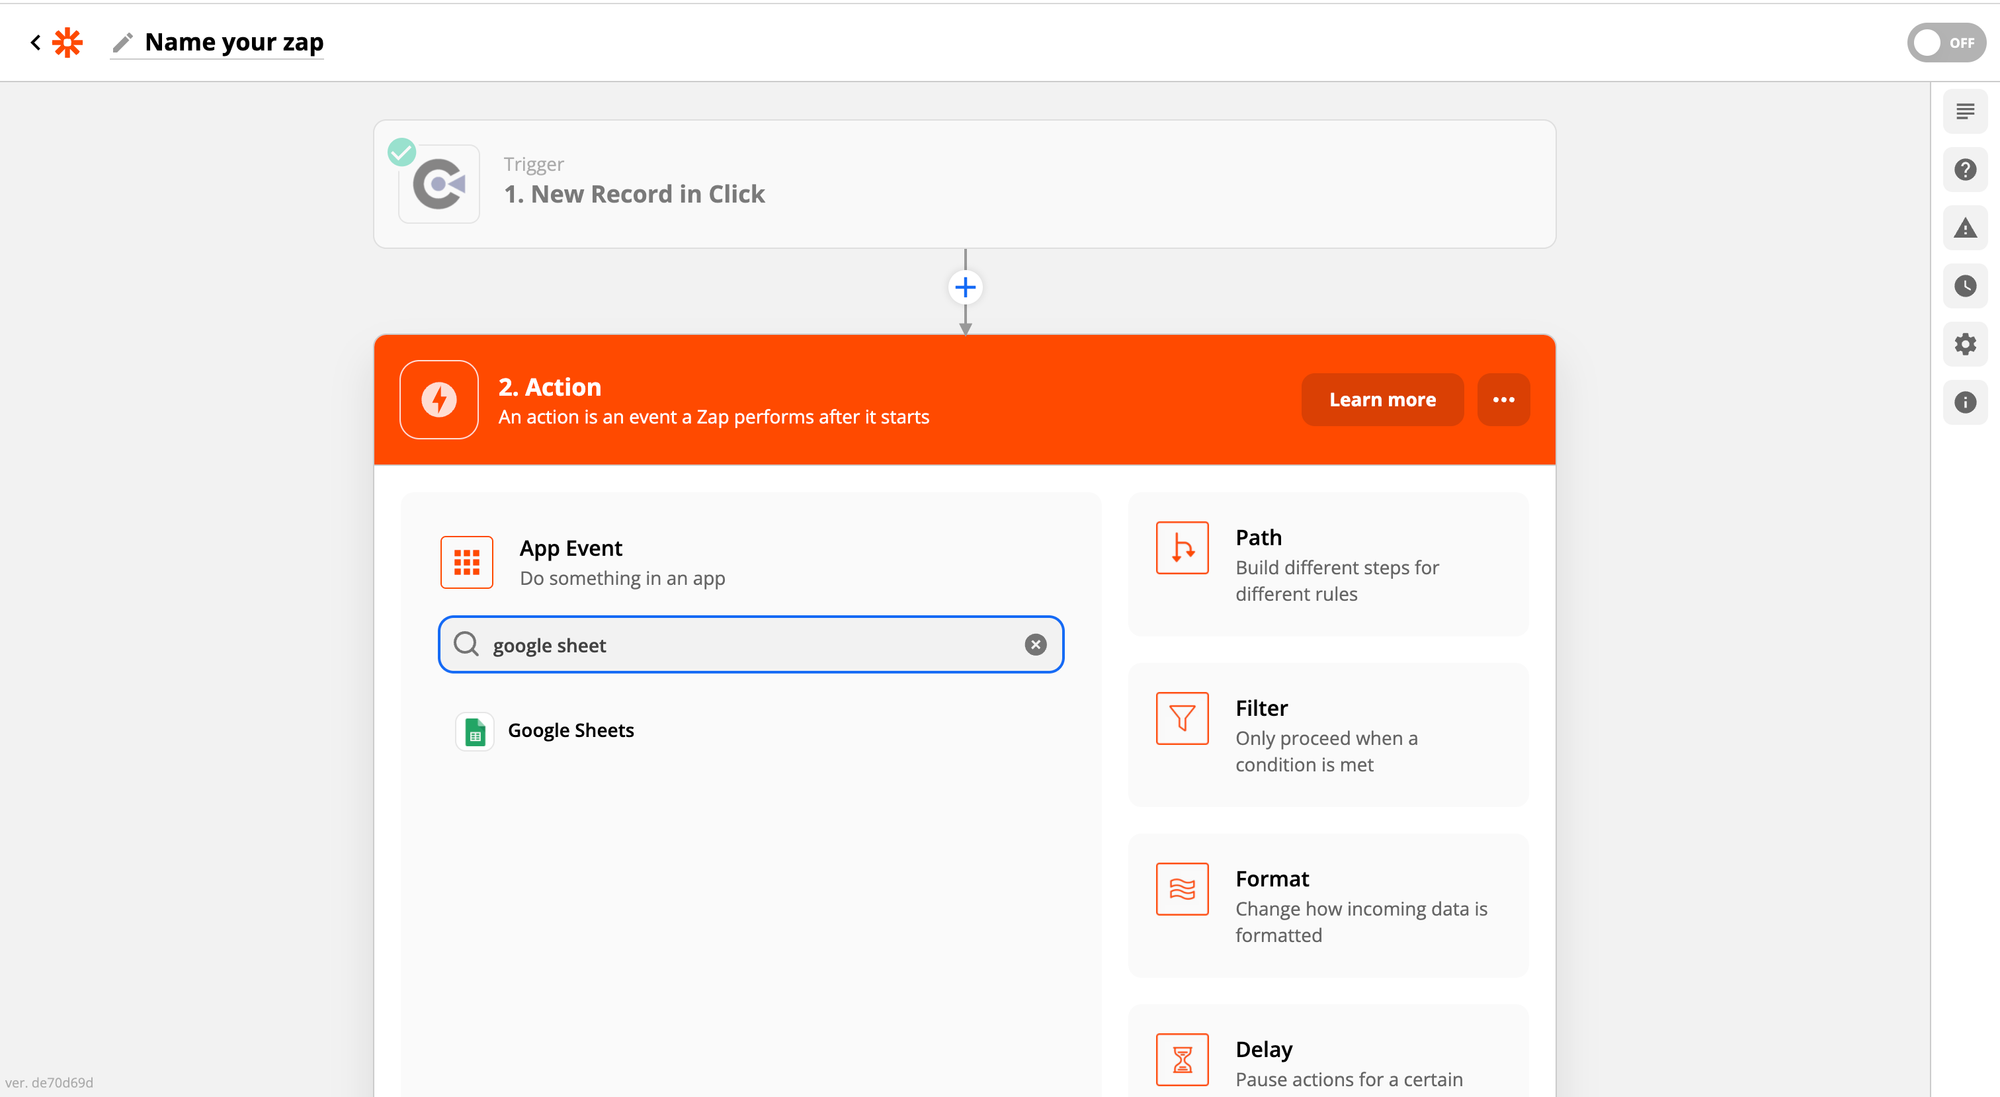This screenshot has width=2000, height=1097.
Task: Click the 'Build different steps for different rules' text
Action: 1337,581
